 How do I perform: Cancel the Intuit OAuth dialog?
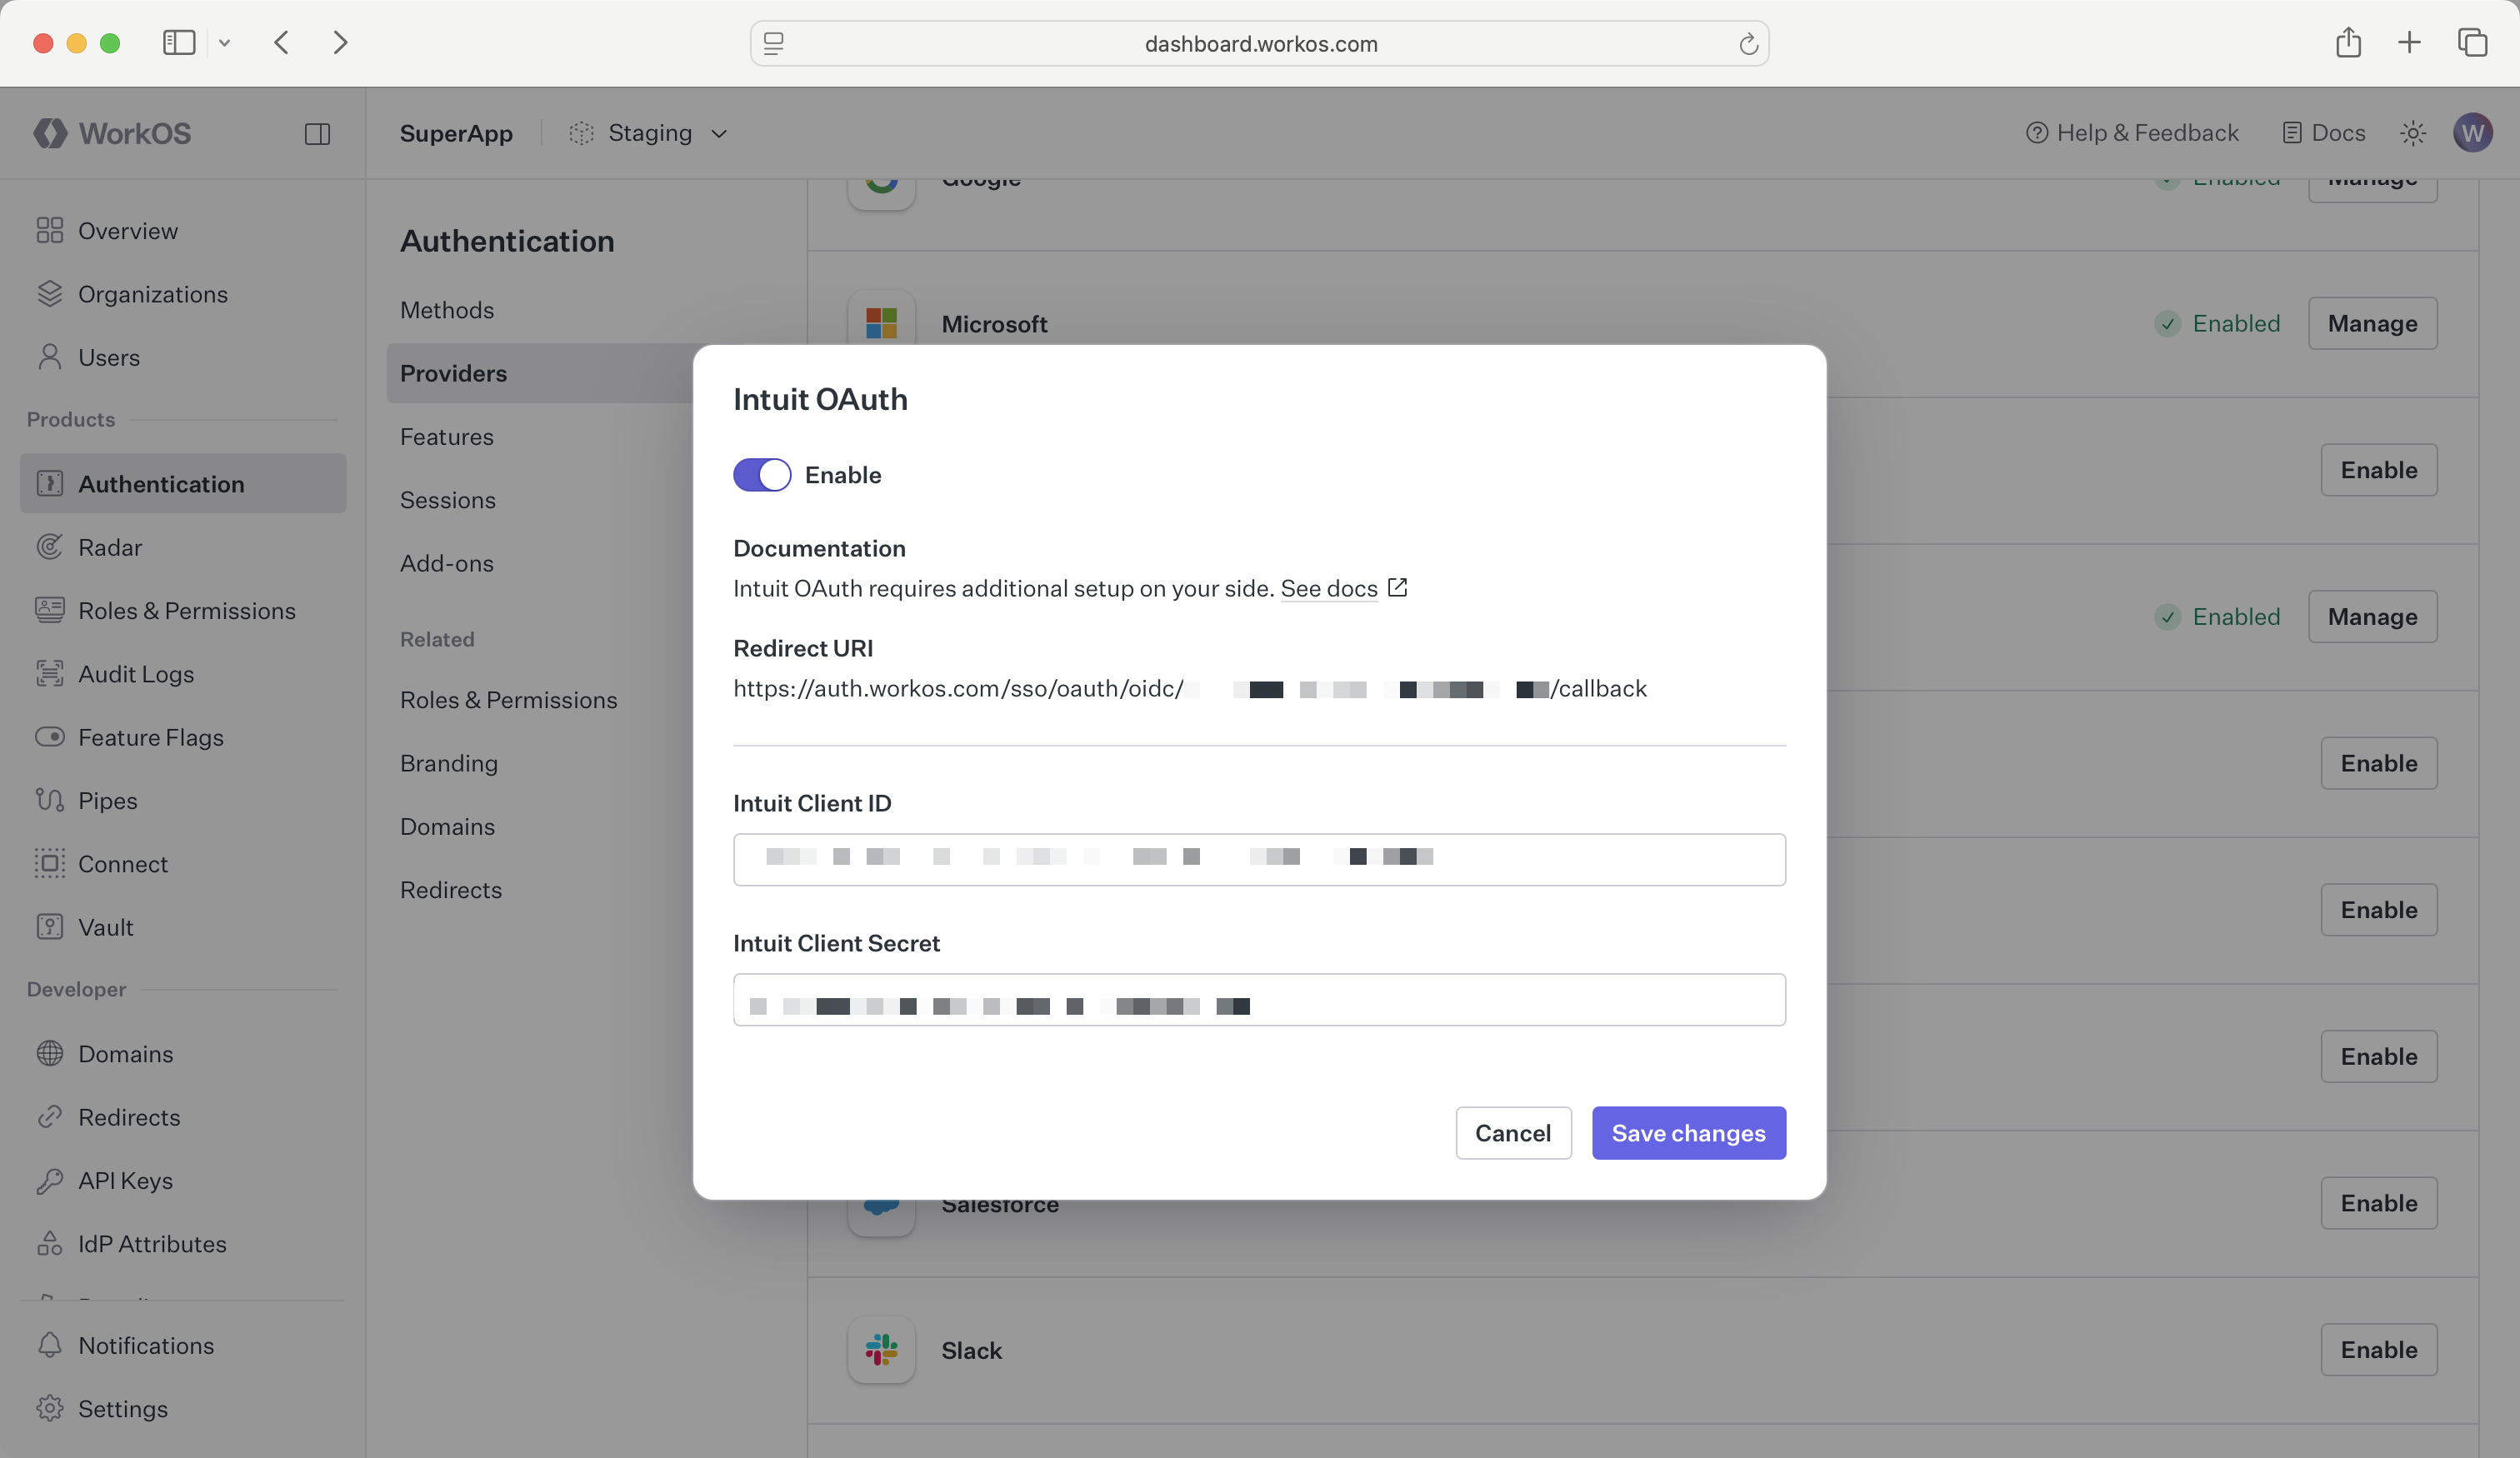(1513, 1133)
